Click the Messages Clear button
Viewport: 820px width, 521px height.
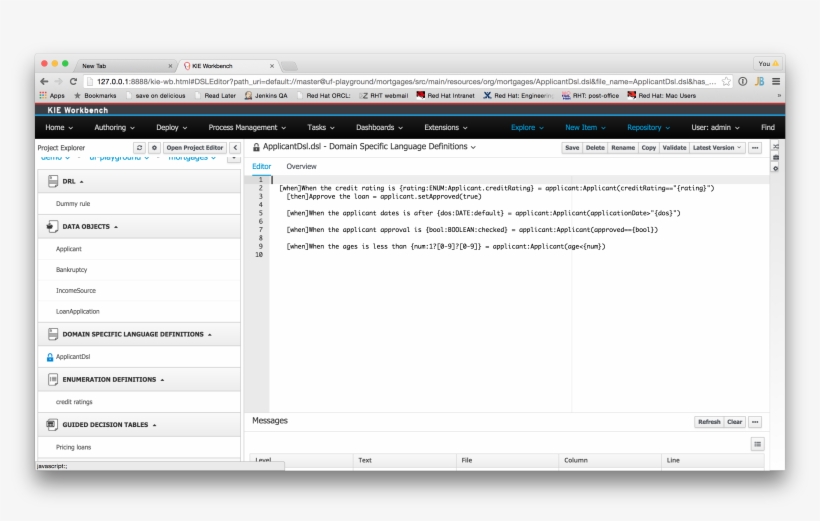coord(734,422)
